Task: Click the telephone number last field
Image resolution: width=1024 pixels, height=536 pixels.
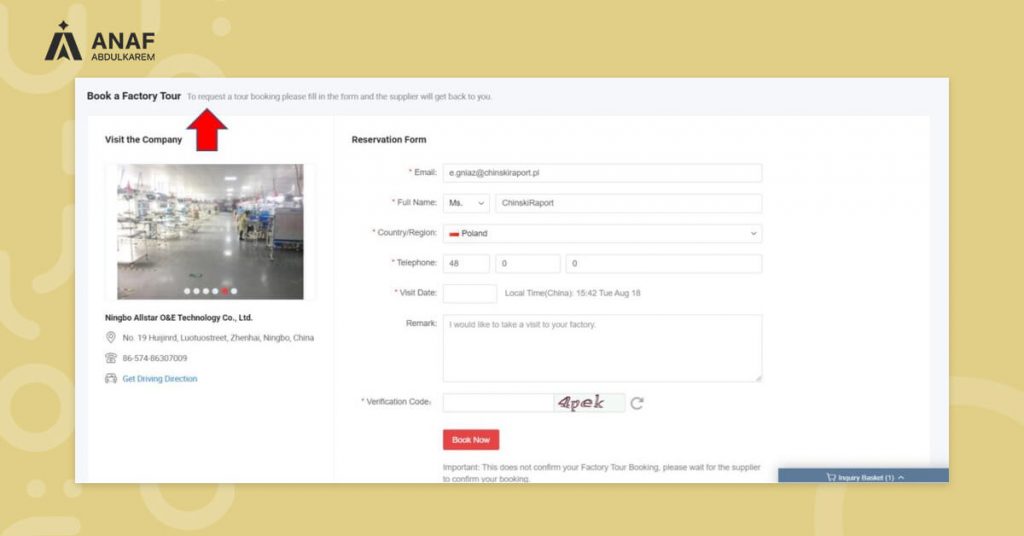Action: click(664, 263)
